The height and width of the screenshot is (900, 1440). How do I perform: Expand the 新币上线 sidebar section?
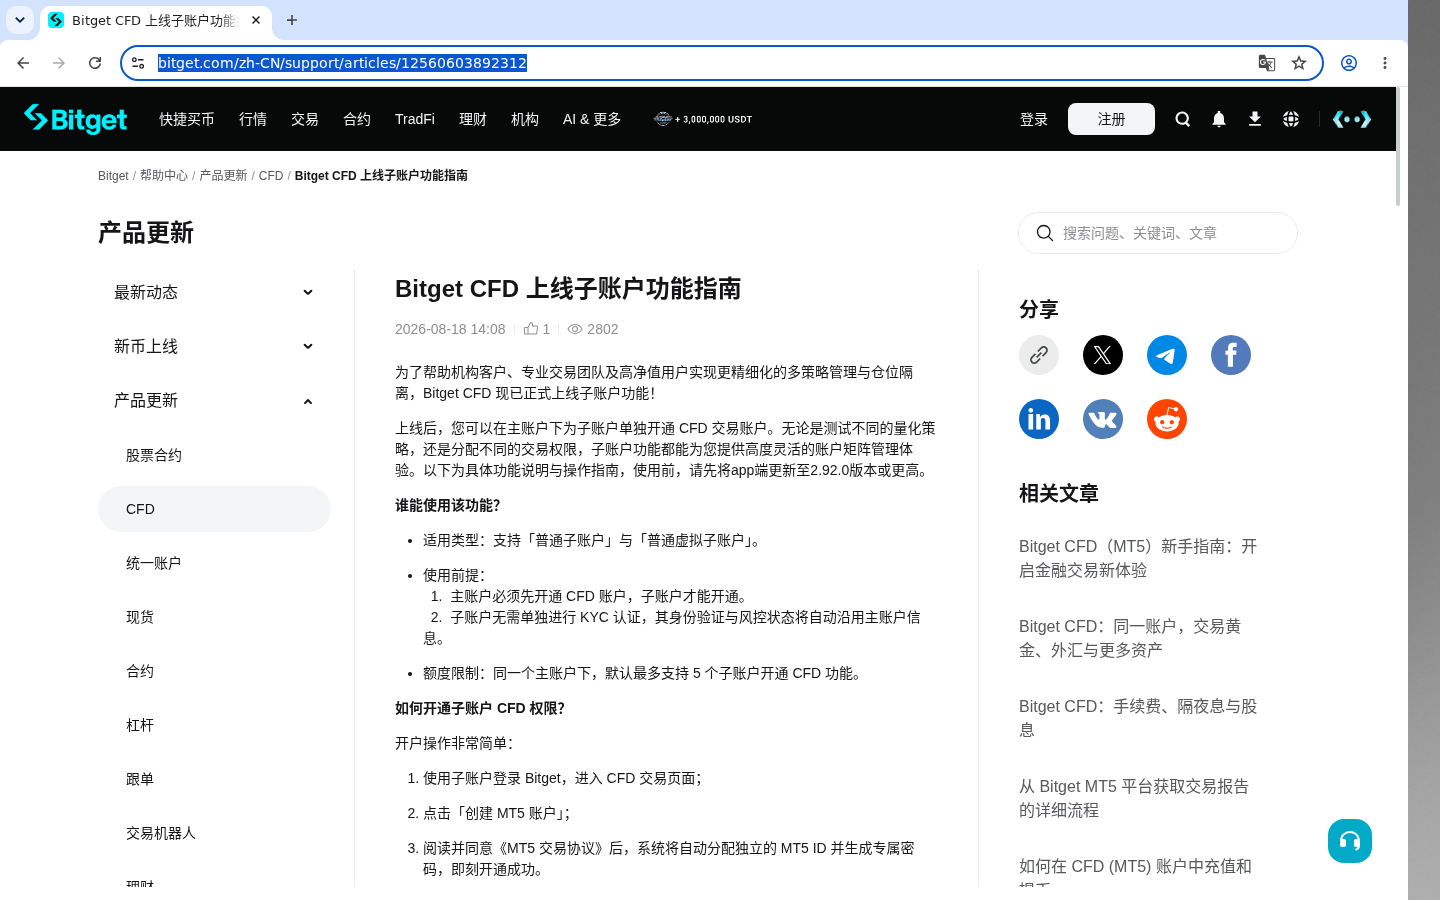[x=214, y=346]
